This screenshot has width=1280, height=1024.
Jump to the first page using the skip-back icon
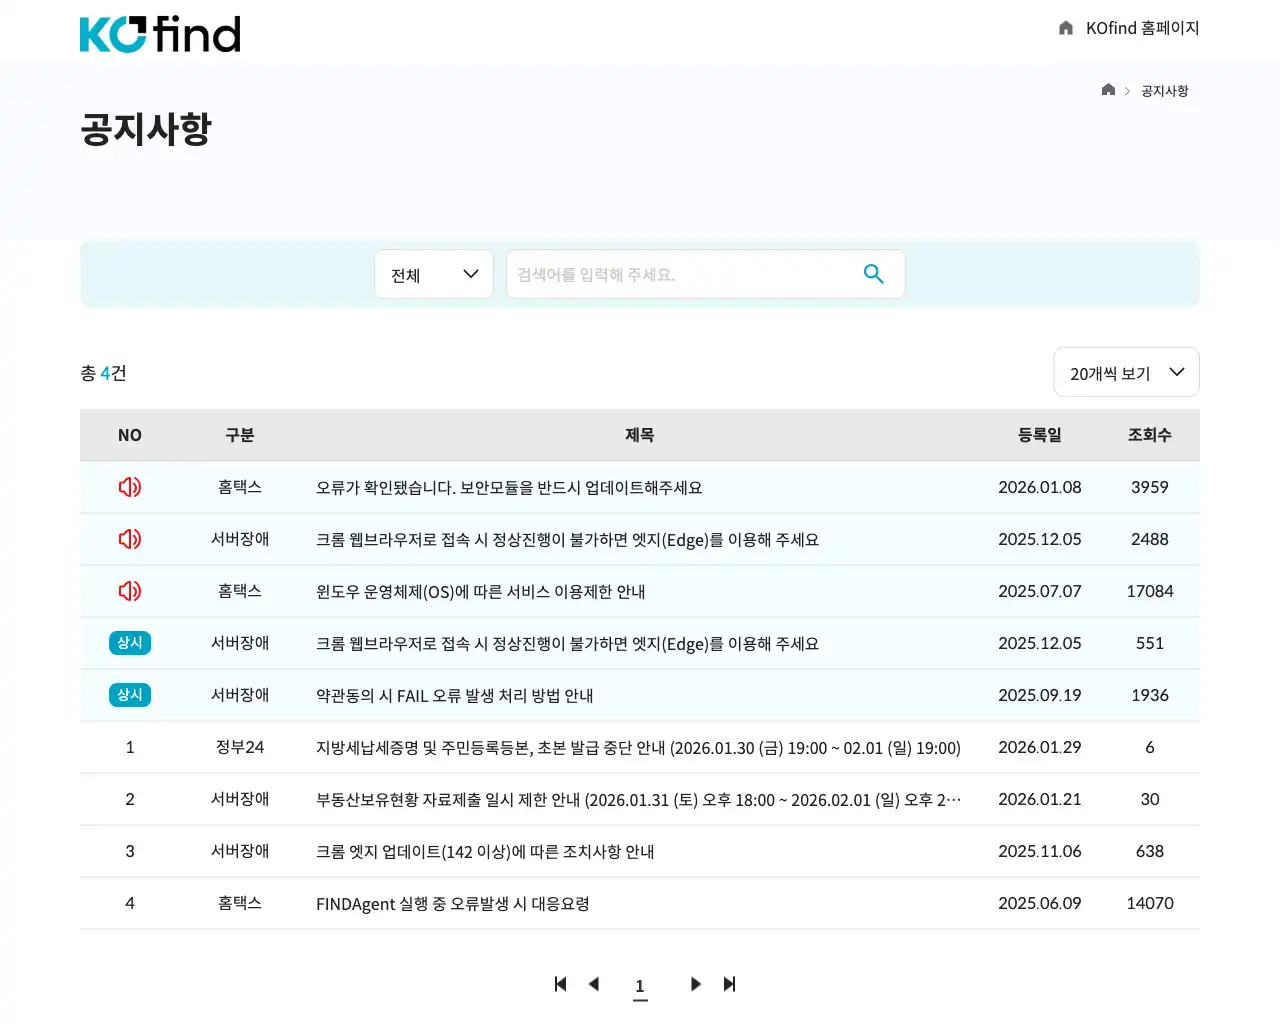click(560, 984)
